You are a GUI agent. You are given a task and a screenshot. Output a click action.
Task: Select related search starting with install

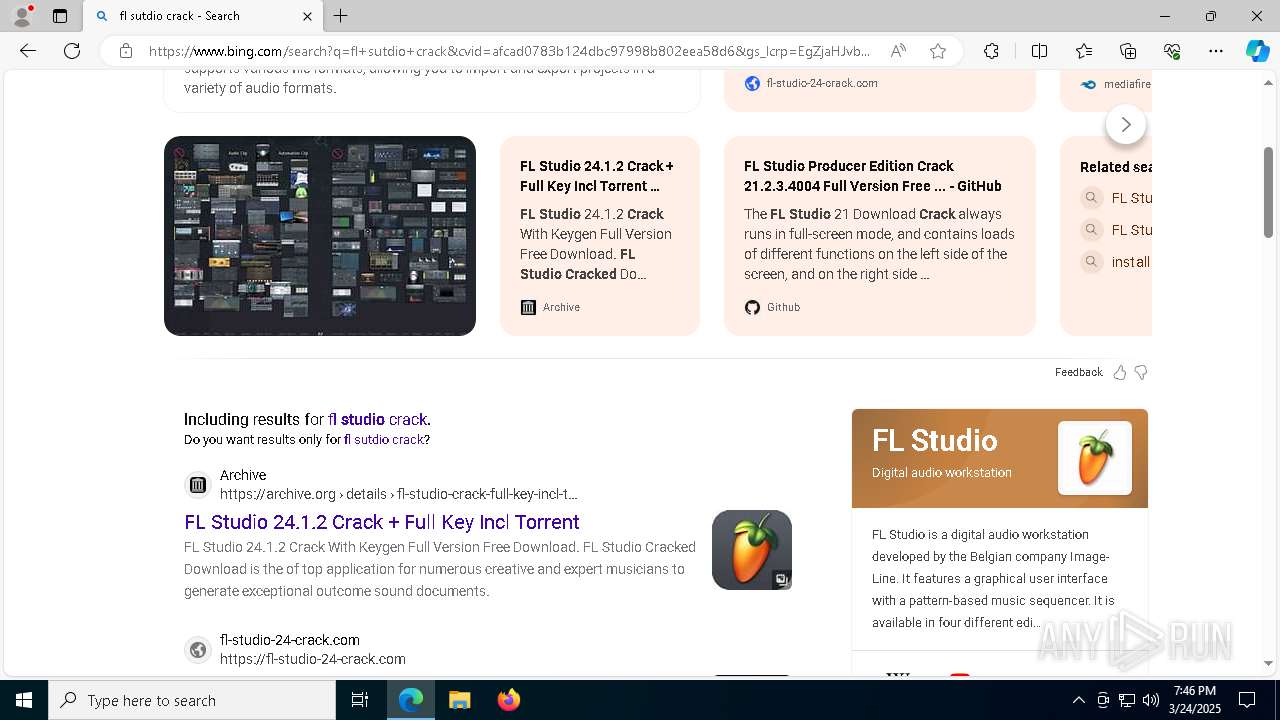click(x=1117, y=262)
